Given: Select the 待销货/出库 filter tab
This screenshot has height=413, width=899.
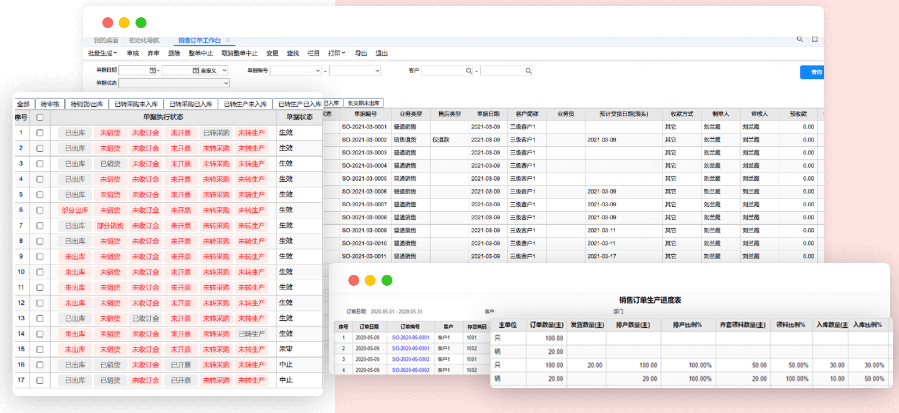Looking at the screenshot, I should (x=86, y=104).
